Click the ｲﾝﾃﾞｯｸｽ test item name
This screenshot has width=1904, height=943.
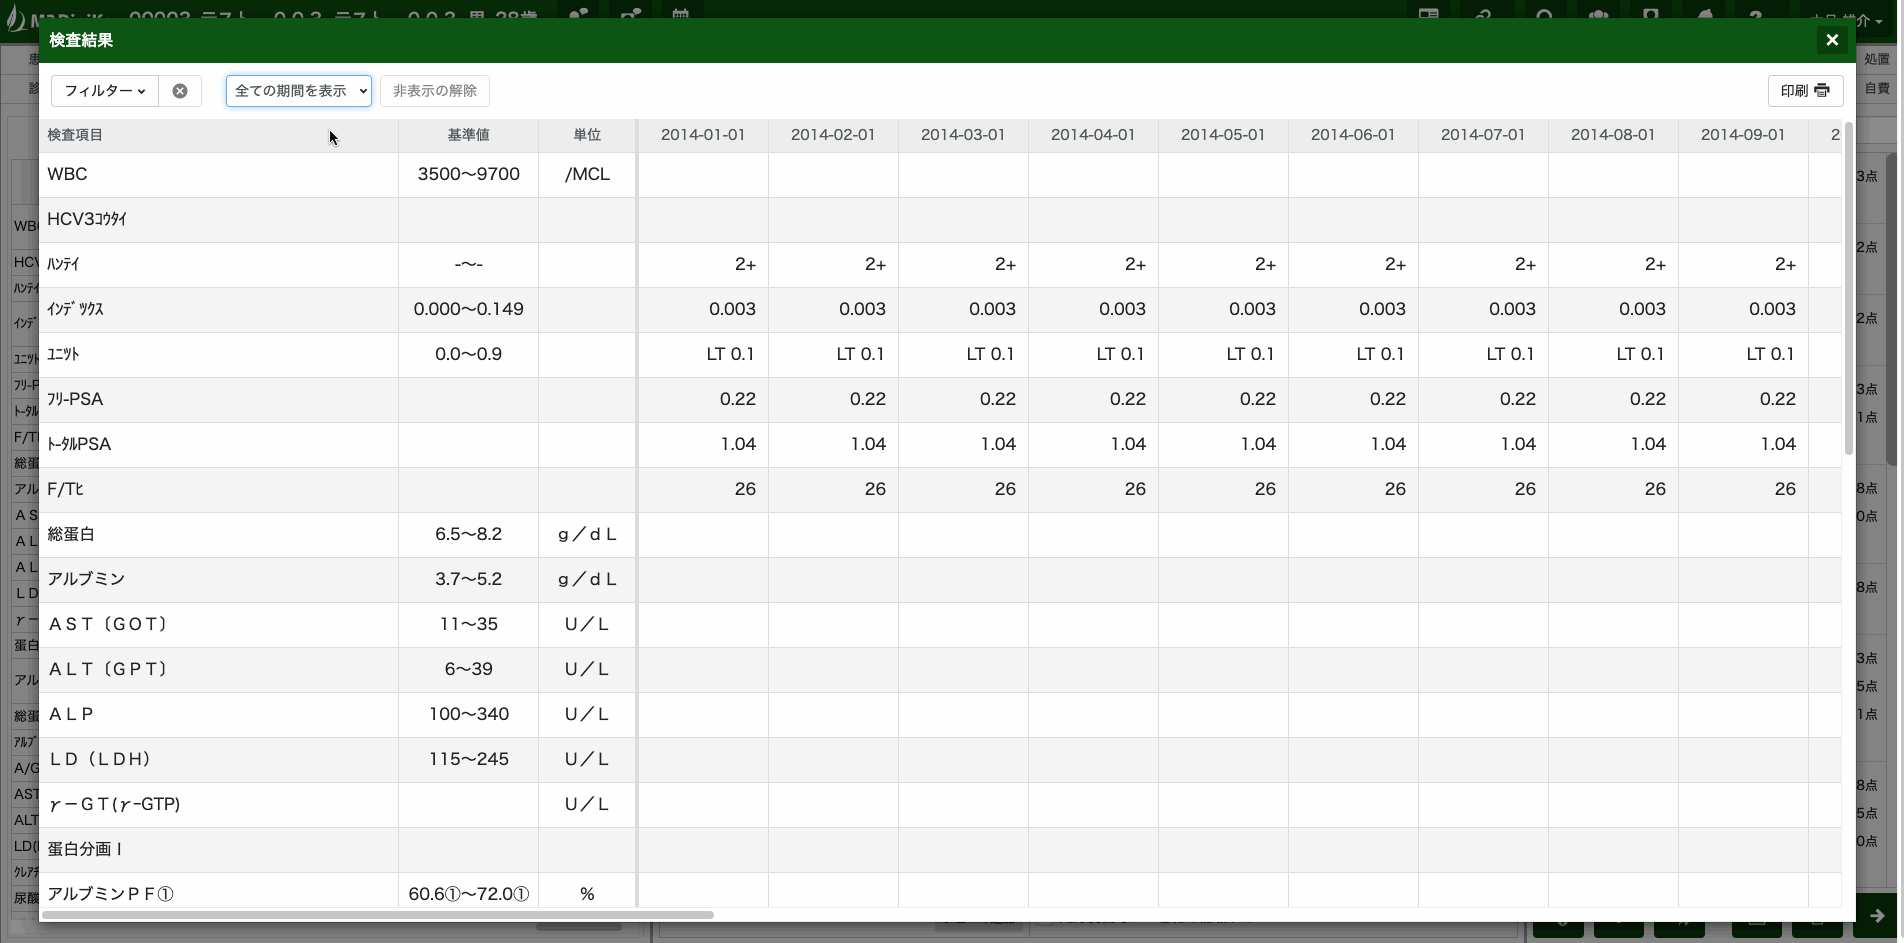75,309
